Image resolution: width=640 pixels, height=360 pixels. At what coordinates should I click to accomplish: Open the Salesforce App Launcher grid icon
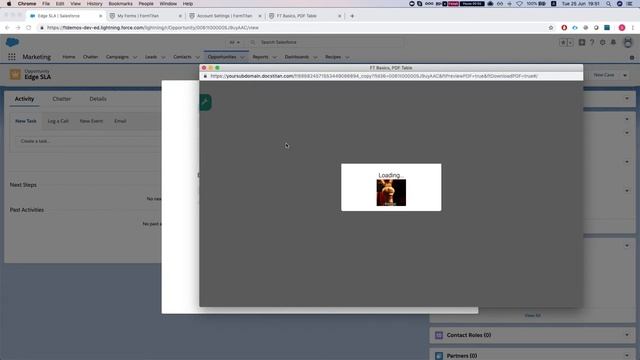click(12, 57)
